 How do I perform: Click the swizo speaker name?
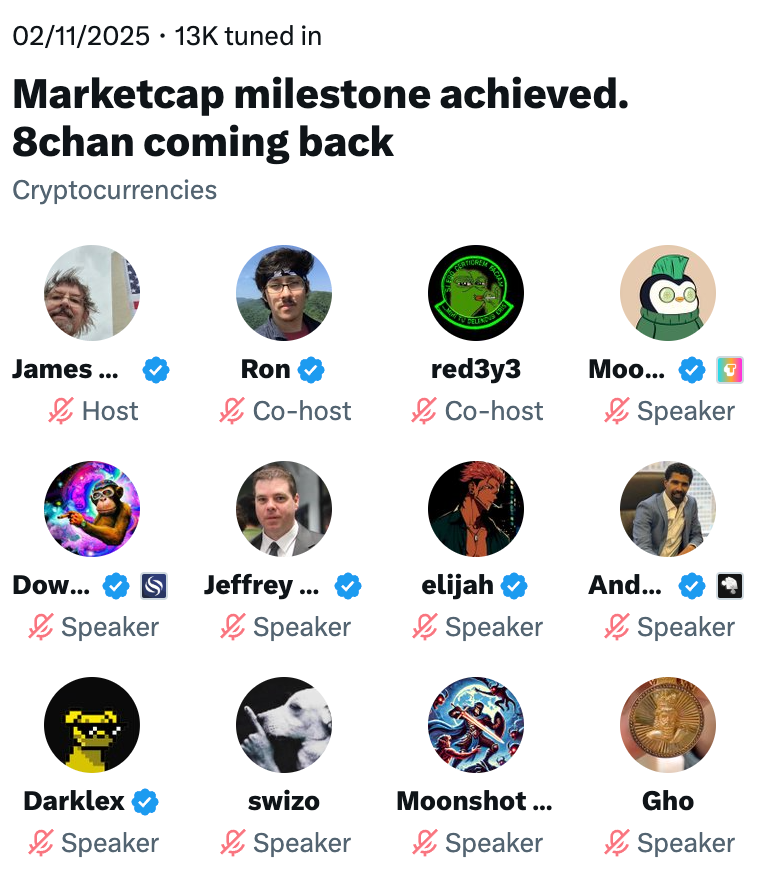(283, 802)
